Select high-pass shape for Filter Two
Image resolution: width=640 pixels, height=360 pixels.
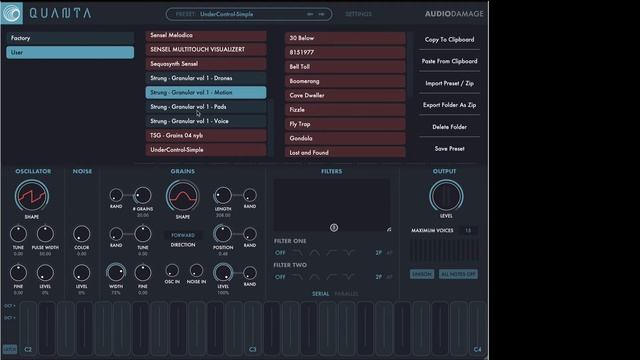(331, 277)
